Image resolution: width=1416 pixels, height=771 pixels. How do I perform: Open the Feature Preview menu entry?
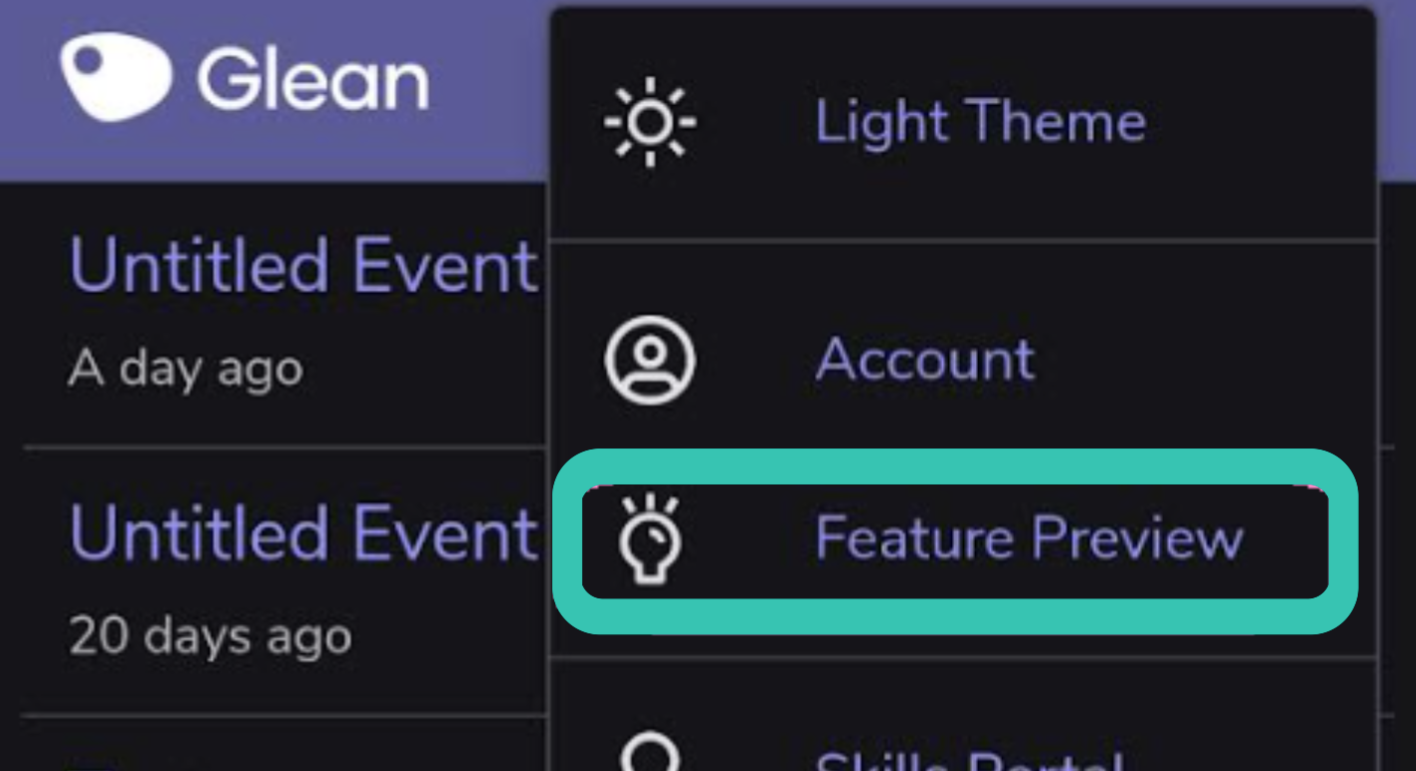[1028, 539]
